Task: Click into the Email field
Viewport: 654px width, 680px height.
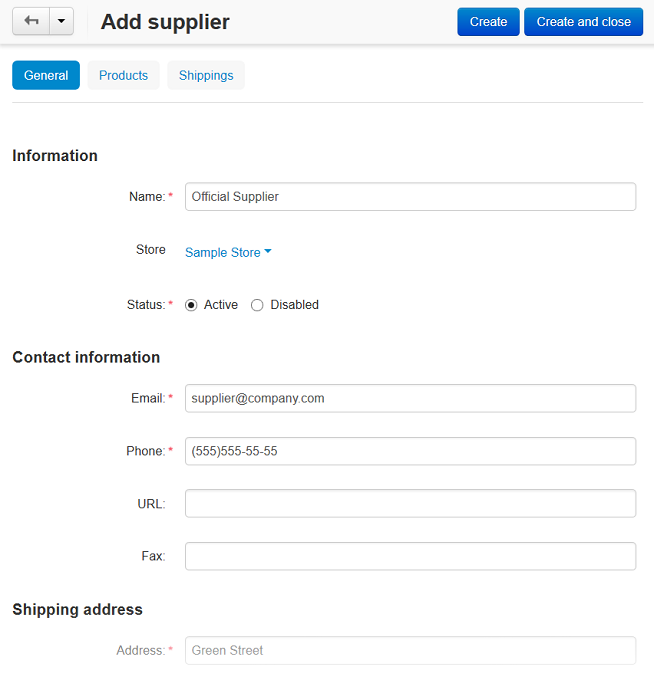Action: [x=410, y=398]
